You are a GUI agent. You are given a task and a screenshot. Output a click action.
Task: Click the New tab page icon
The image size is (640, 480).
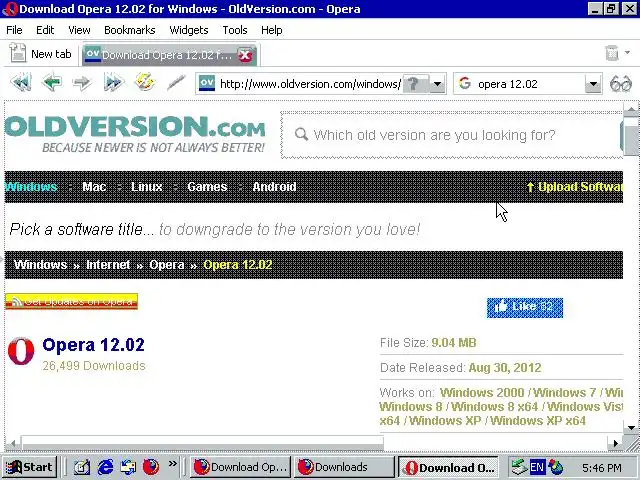pyautogui.click(x=18, y=53)
